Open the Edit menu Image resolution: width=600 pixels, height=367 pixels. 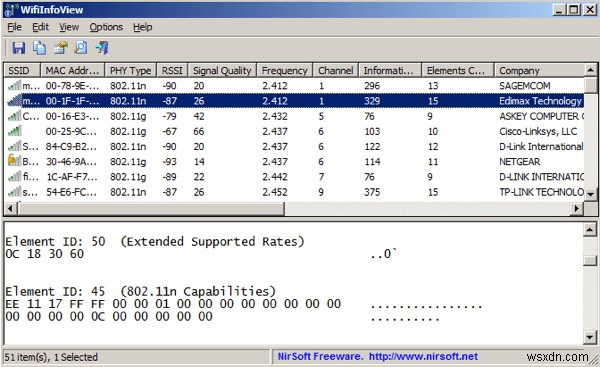pos(40,27)
